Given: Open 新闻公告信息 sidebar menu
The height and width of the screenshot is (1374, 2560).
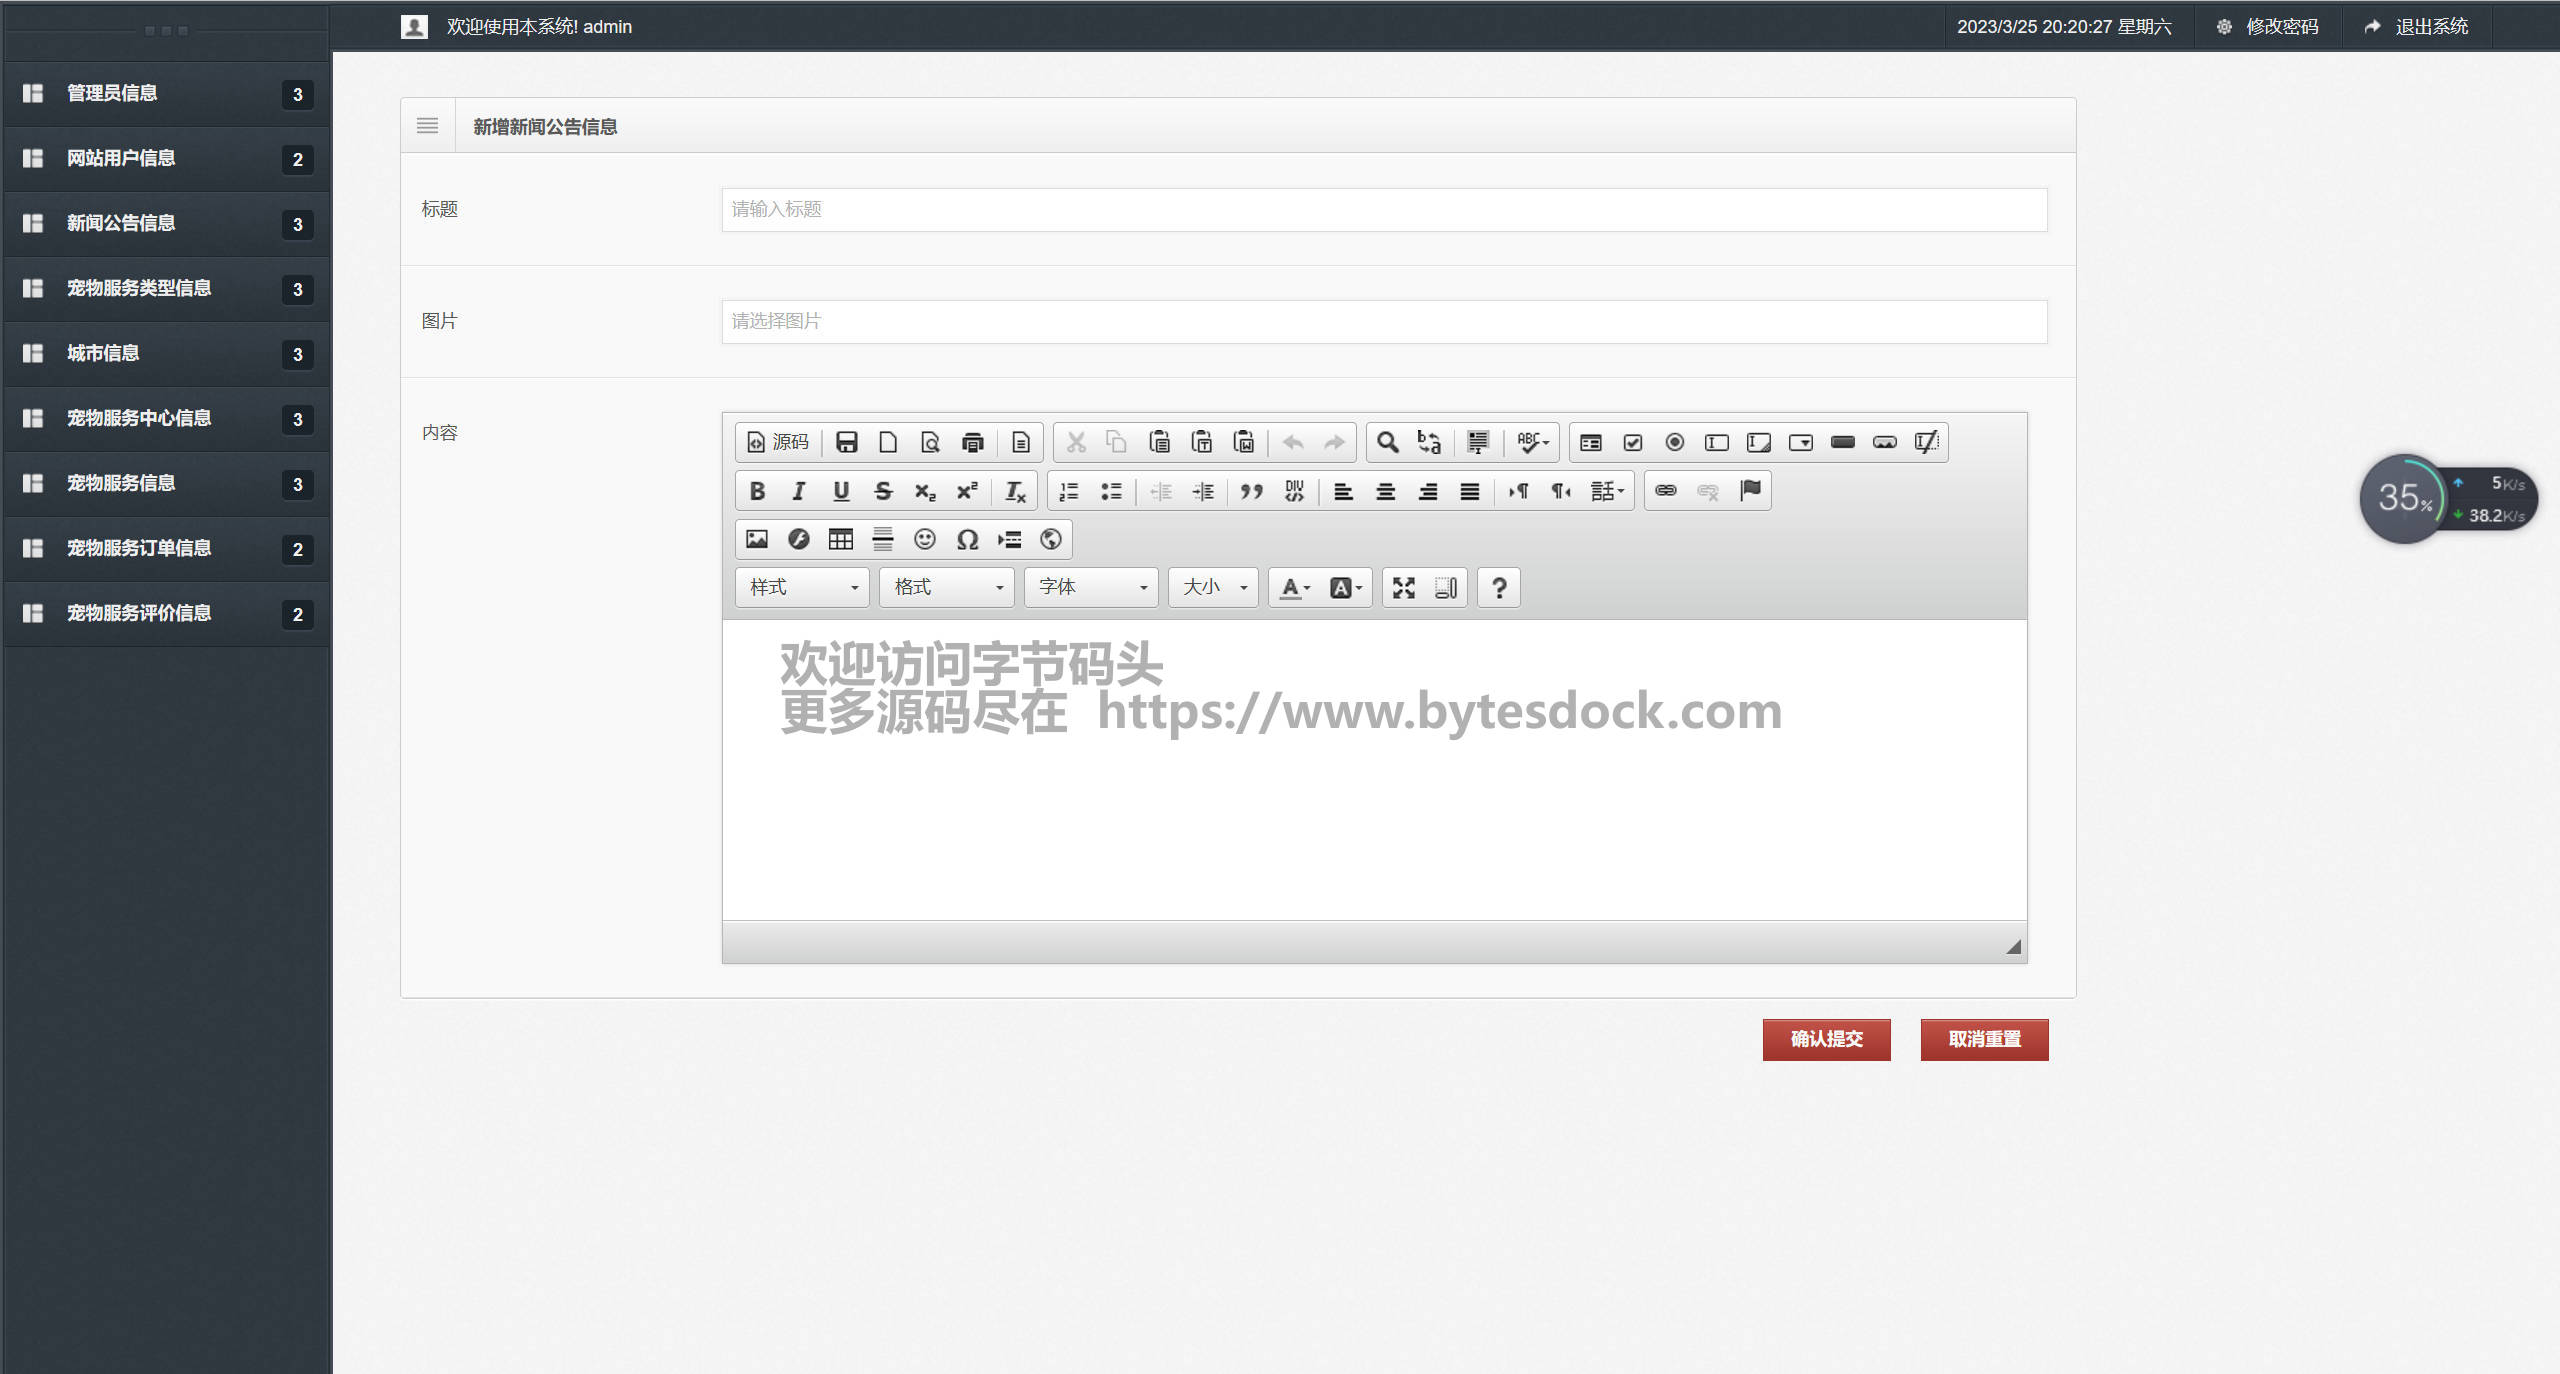Looking at the screenshot, I should pos(121,223).
